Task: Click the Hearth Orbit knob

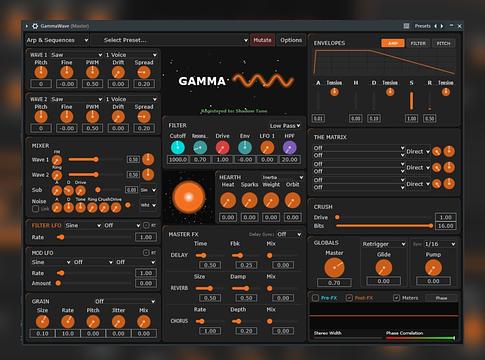Action: tap(292, 201)
